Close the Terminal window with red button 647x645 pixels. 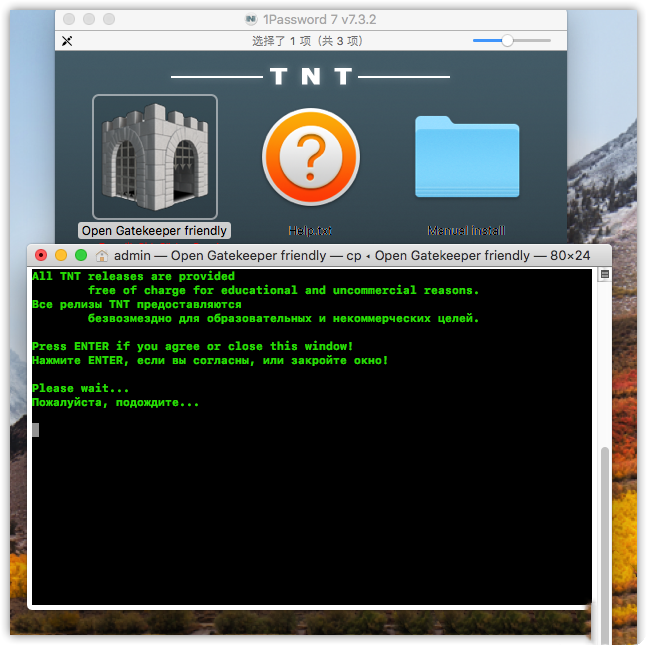pos(41,256)
